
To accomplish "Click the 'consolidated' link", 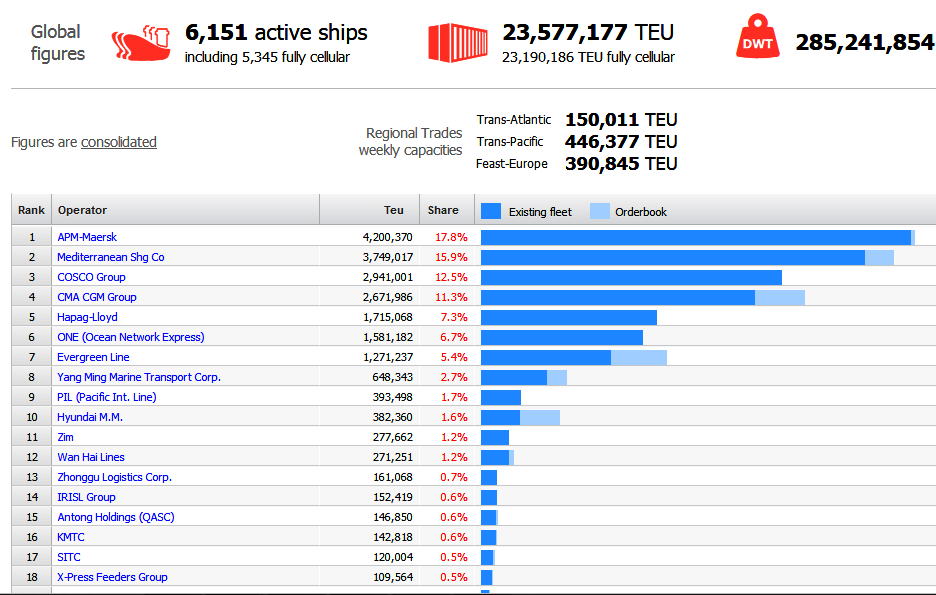I will click(118, 142).
